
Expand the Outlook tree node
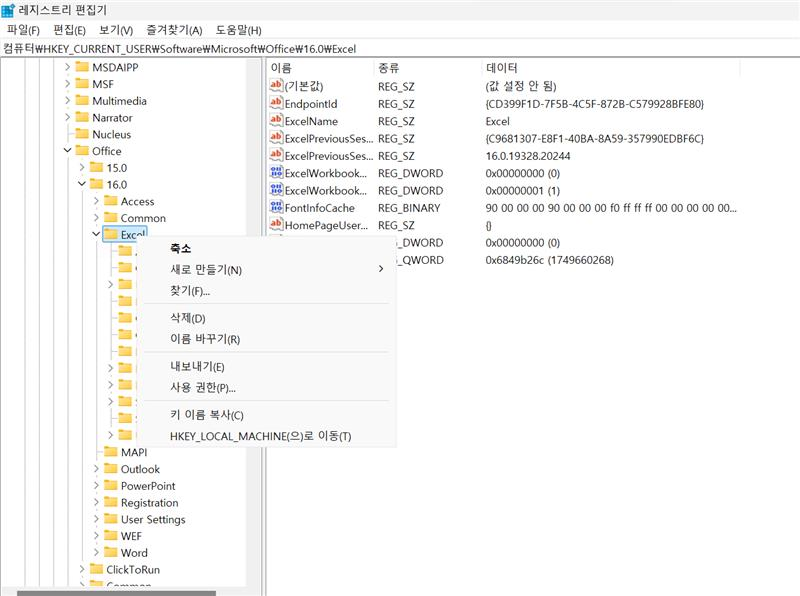click(x=96, y=469)
